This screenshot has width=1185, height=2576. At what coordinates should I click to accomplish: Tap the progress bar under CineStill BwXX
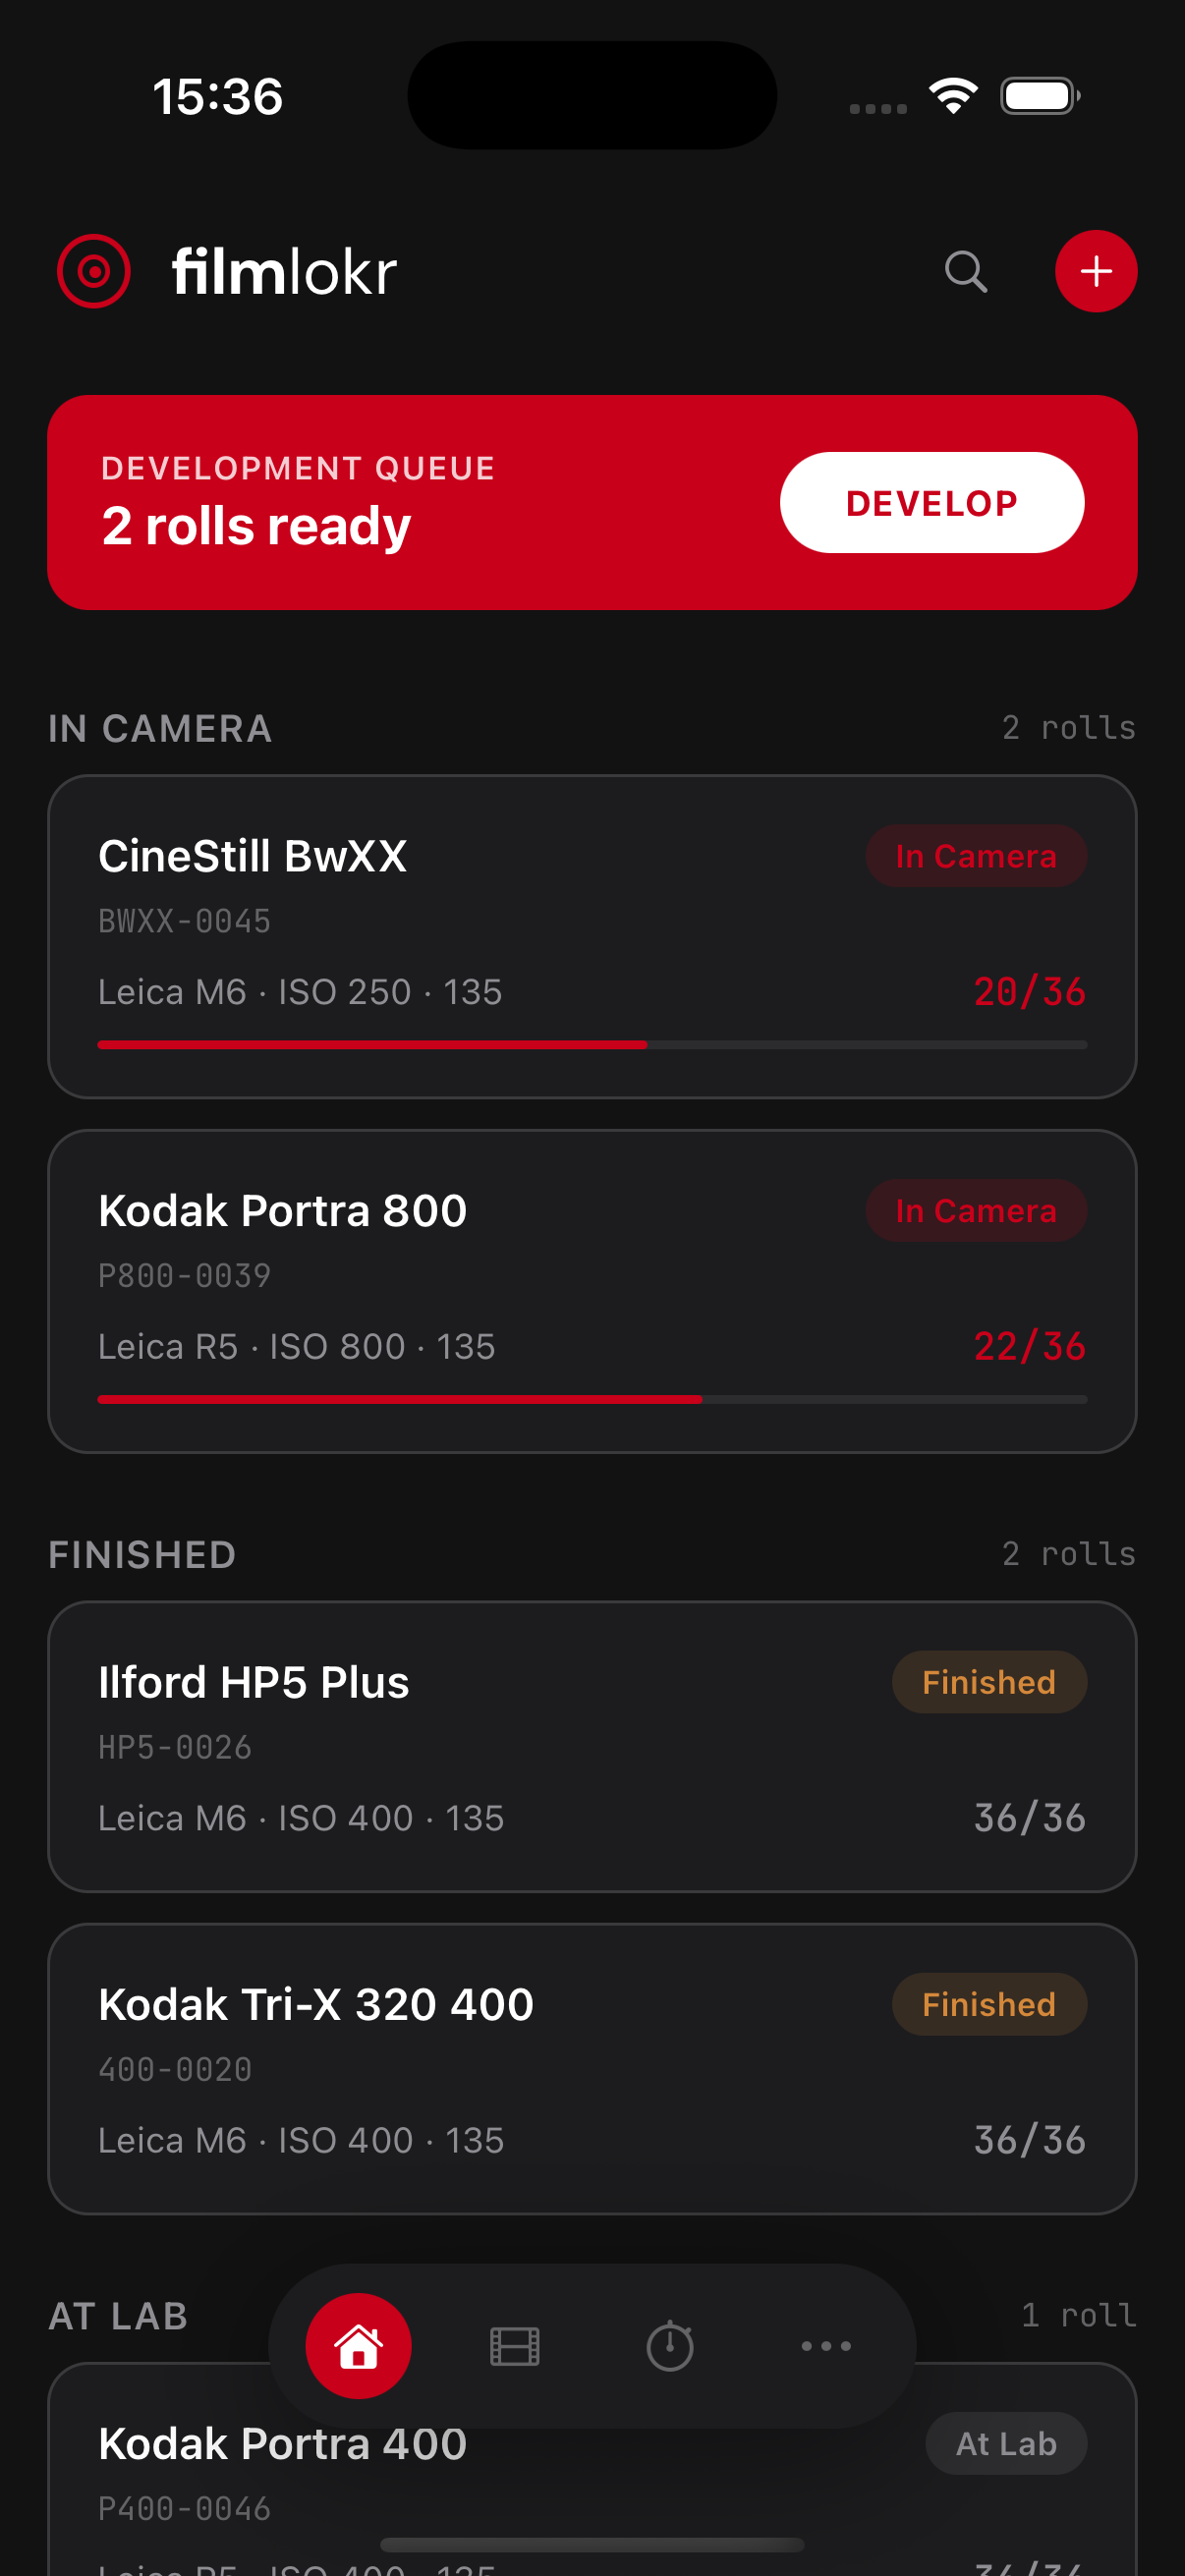[592, 1044]
